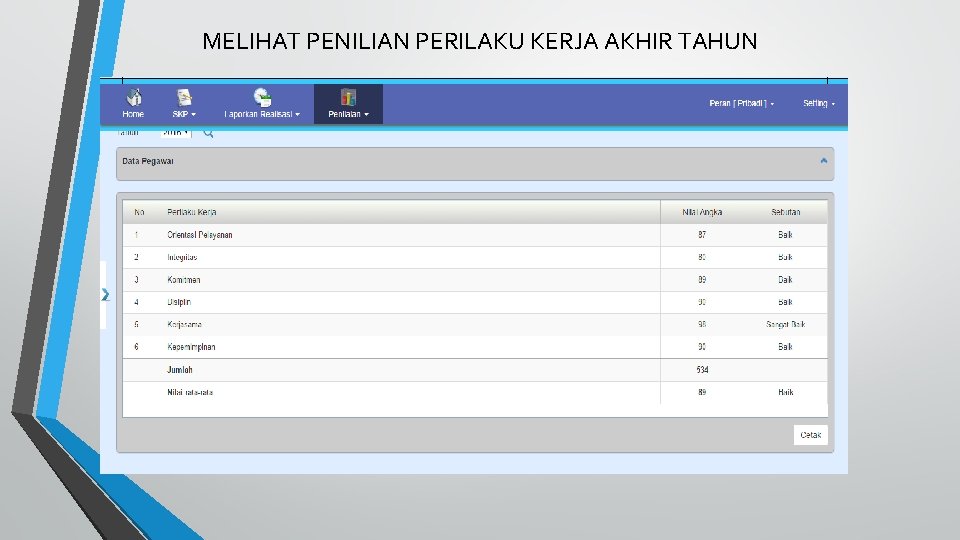Image resolution: width=960 pixels, height=540 pixels.
Task: Select the Orientasi Pelayanan row
Action: [475, 235]
